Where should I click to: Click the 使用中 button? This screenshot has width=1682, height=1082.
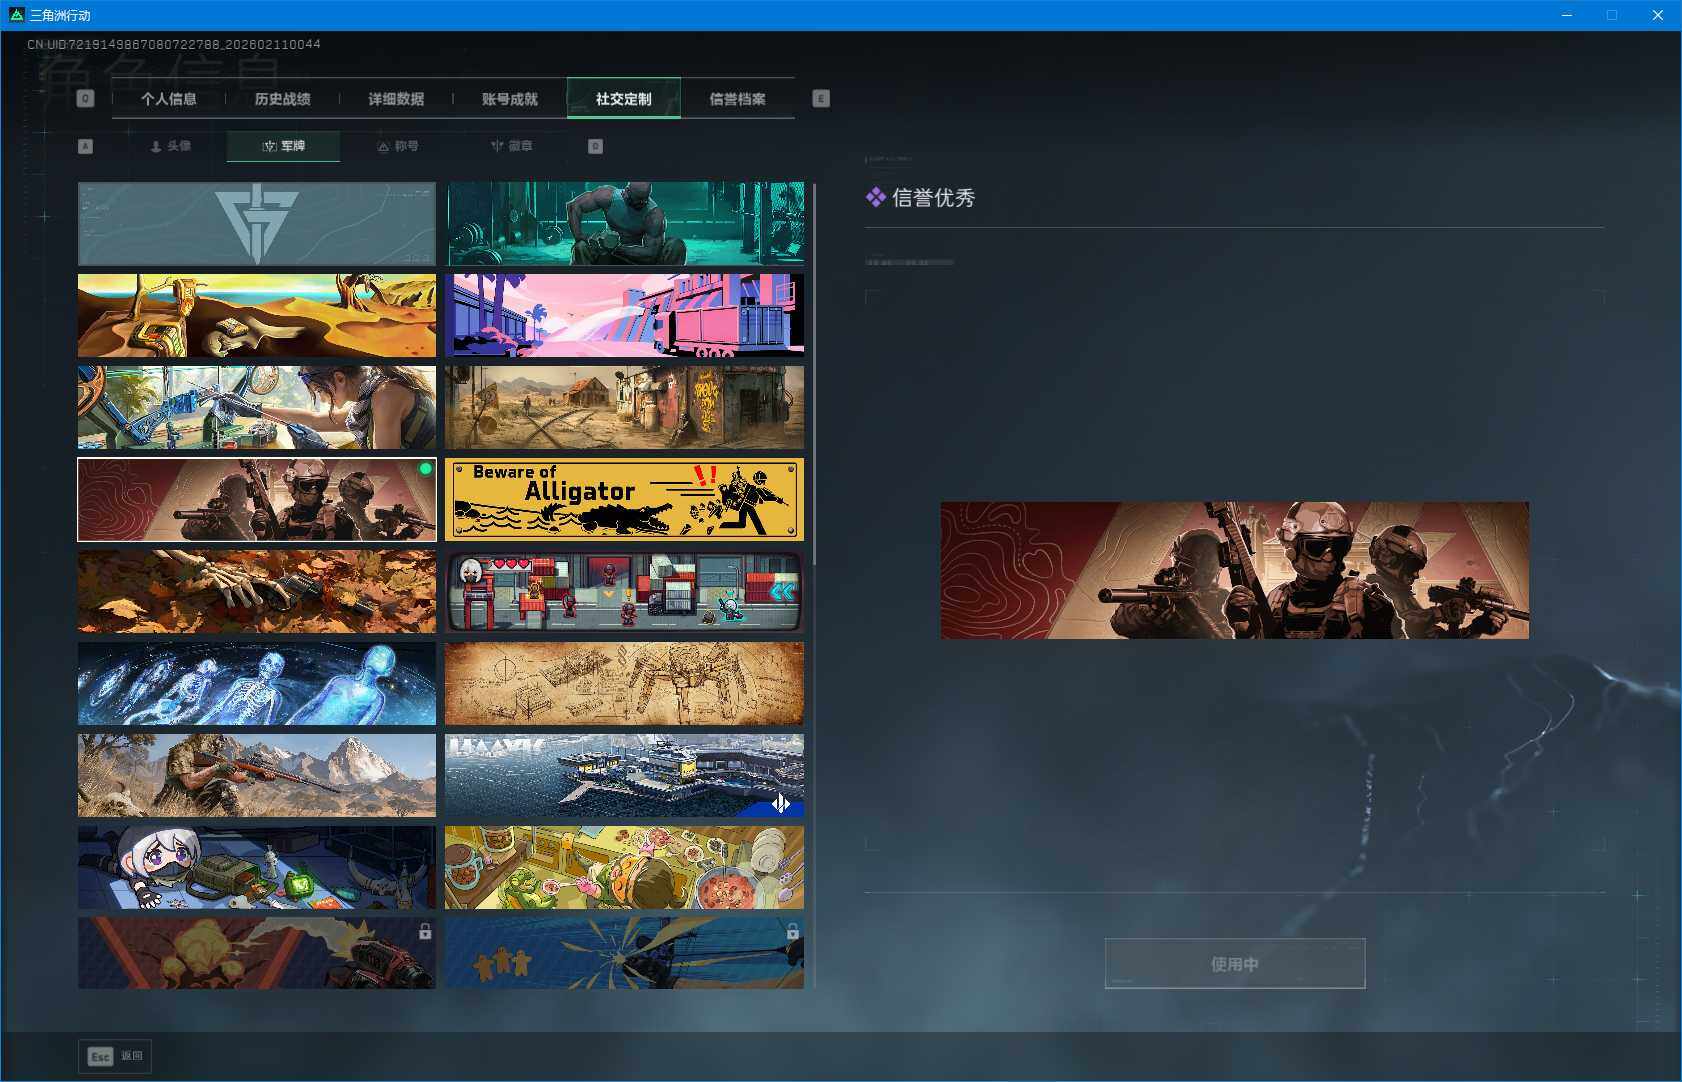(1234, 964)
